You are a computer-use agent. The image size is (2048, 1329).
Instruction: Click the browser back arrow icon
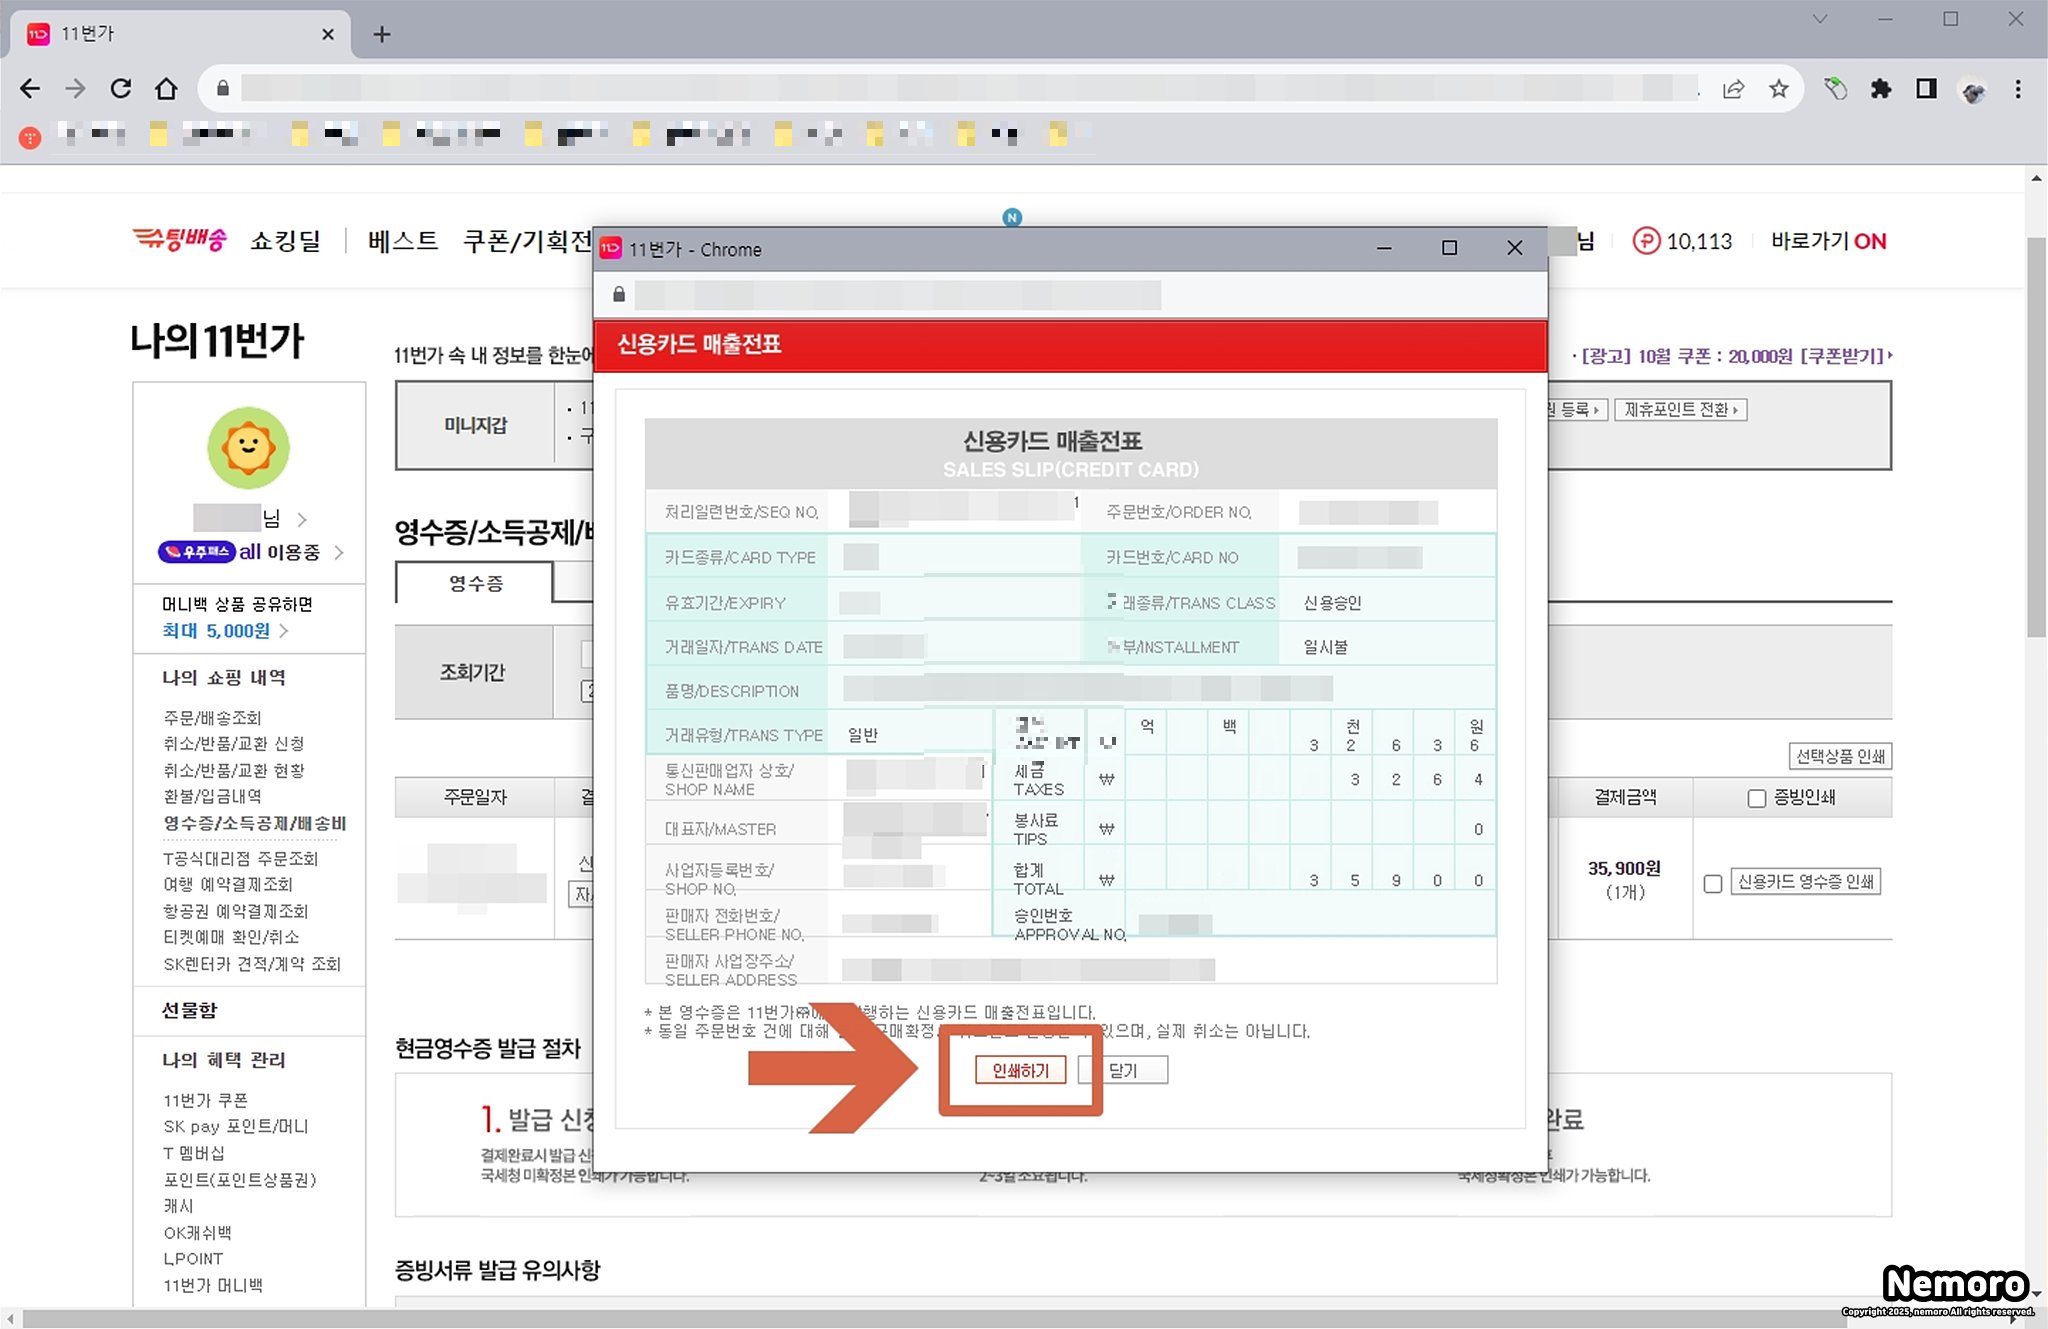click(x=30, y=89)
